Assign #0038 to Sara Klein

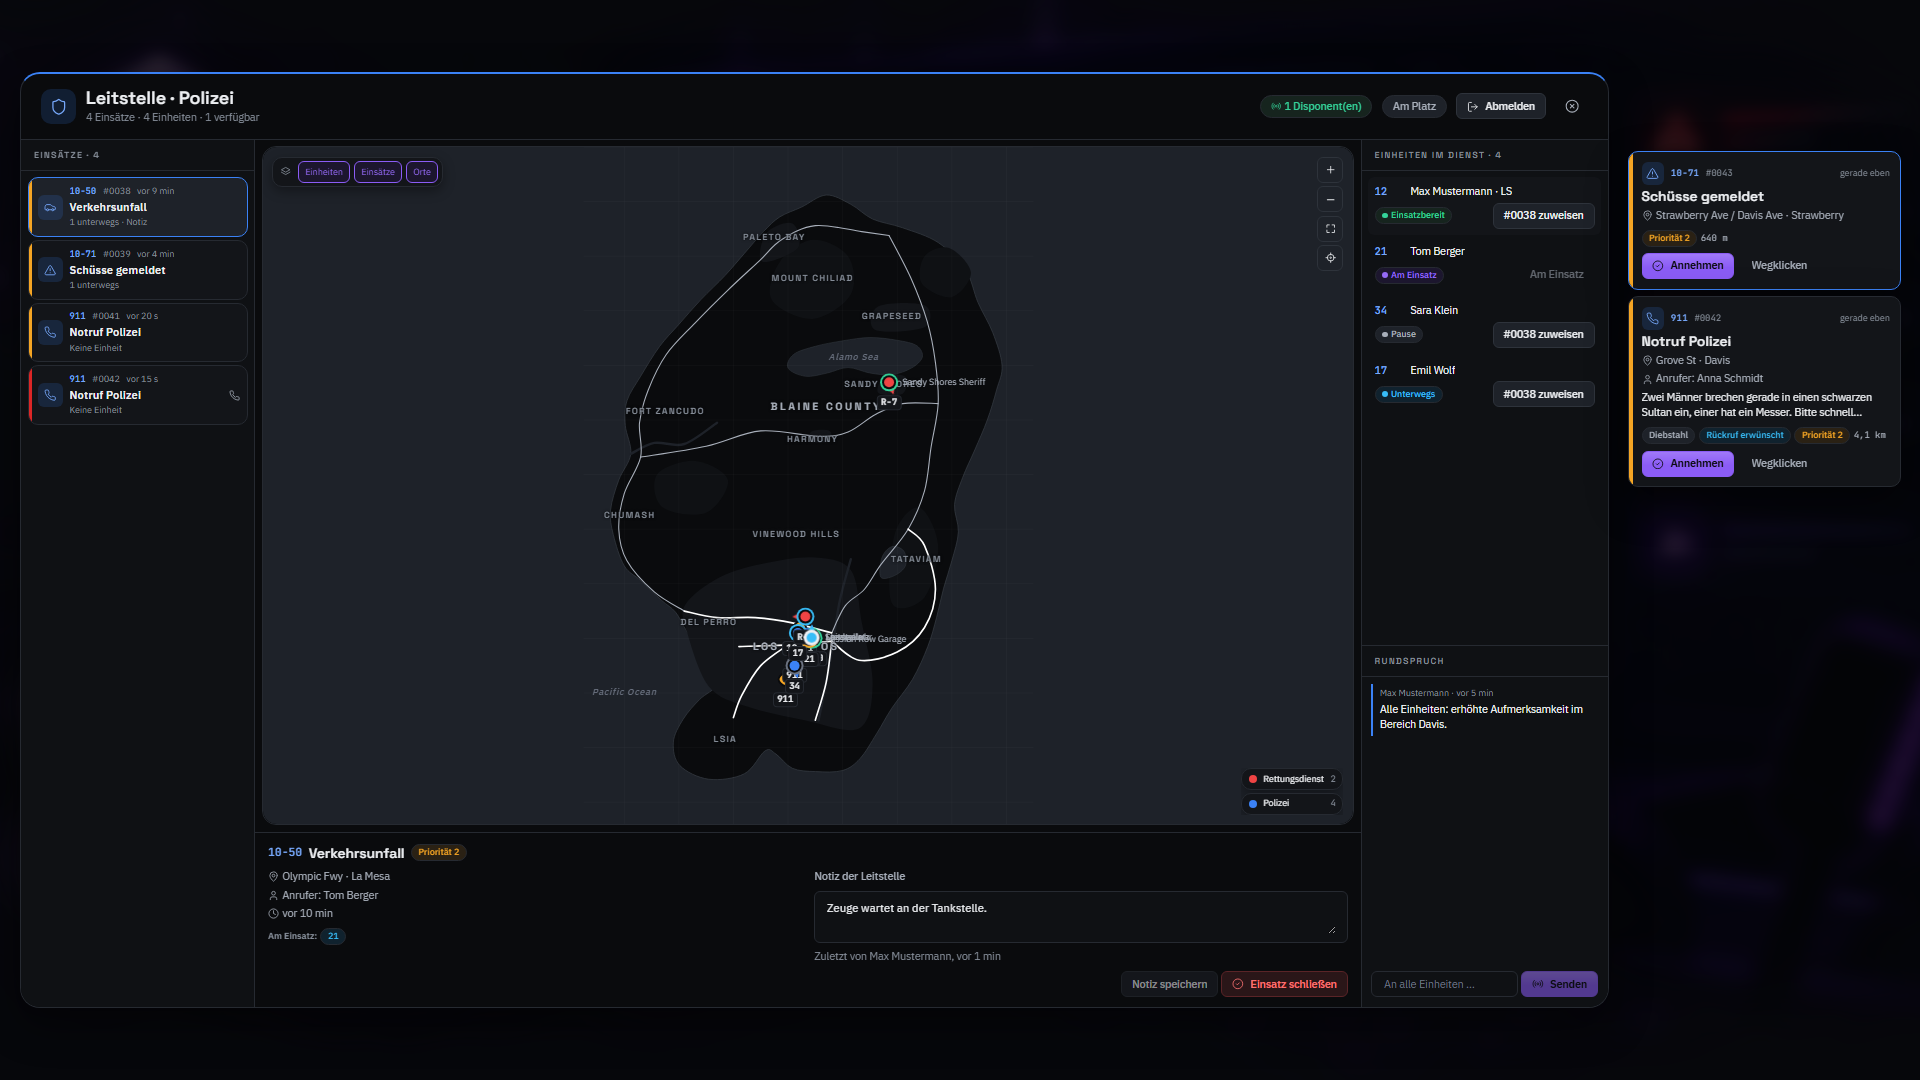(x=1543, y=334)
